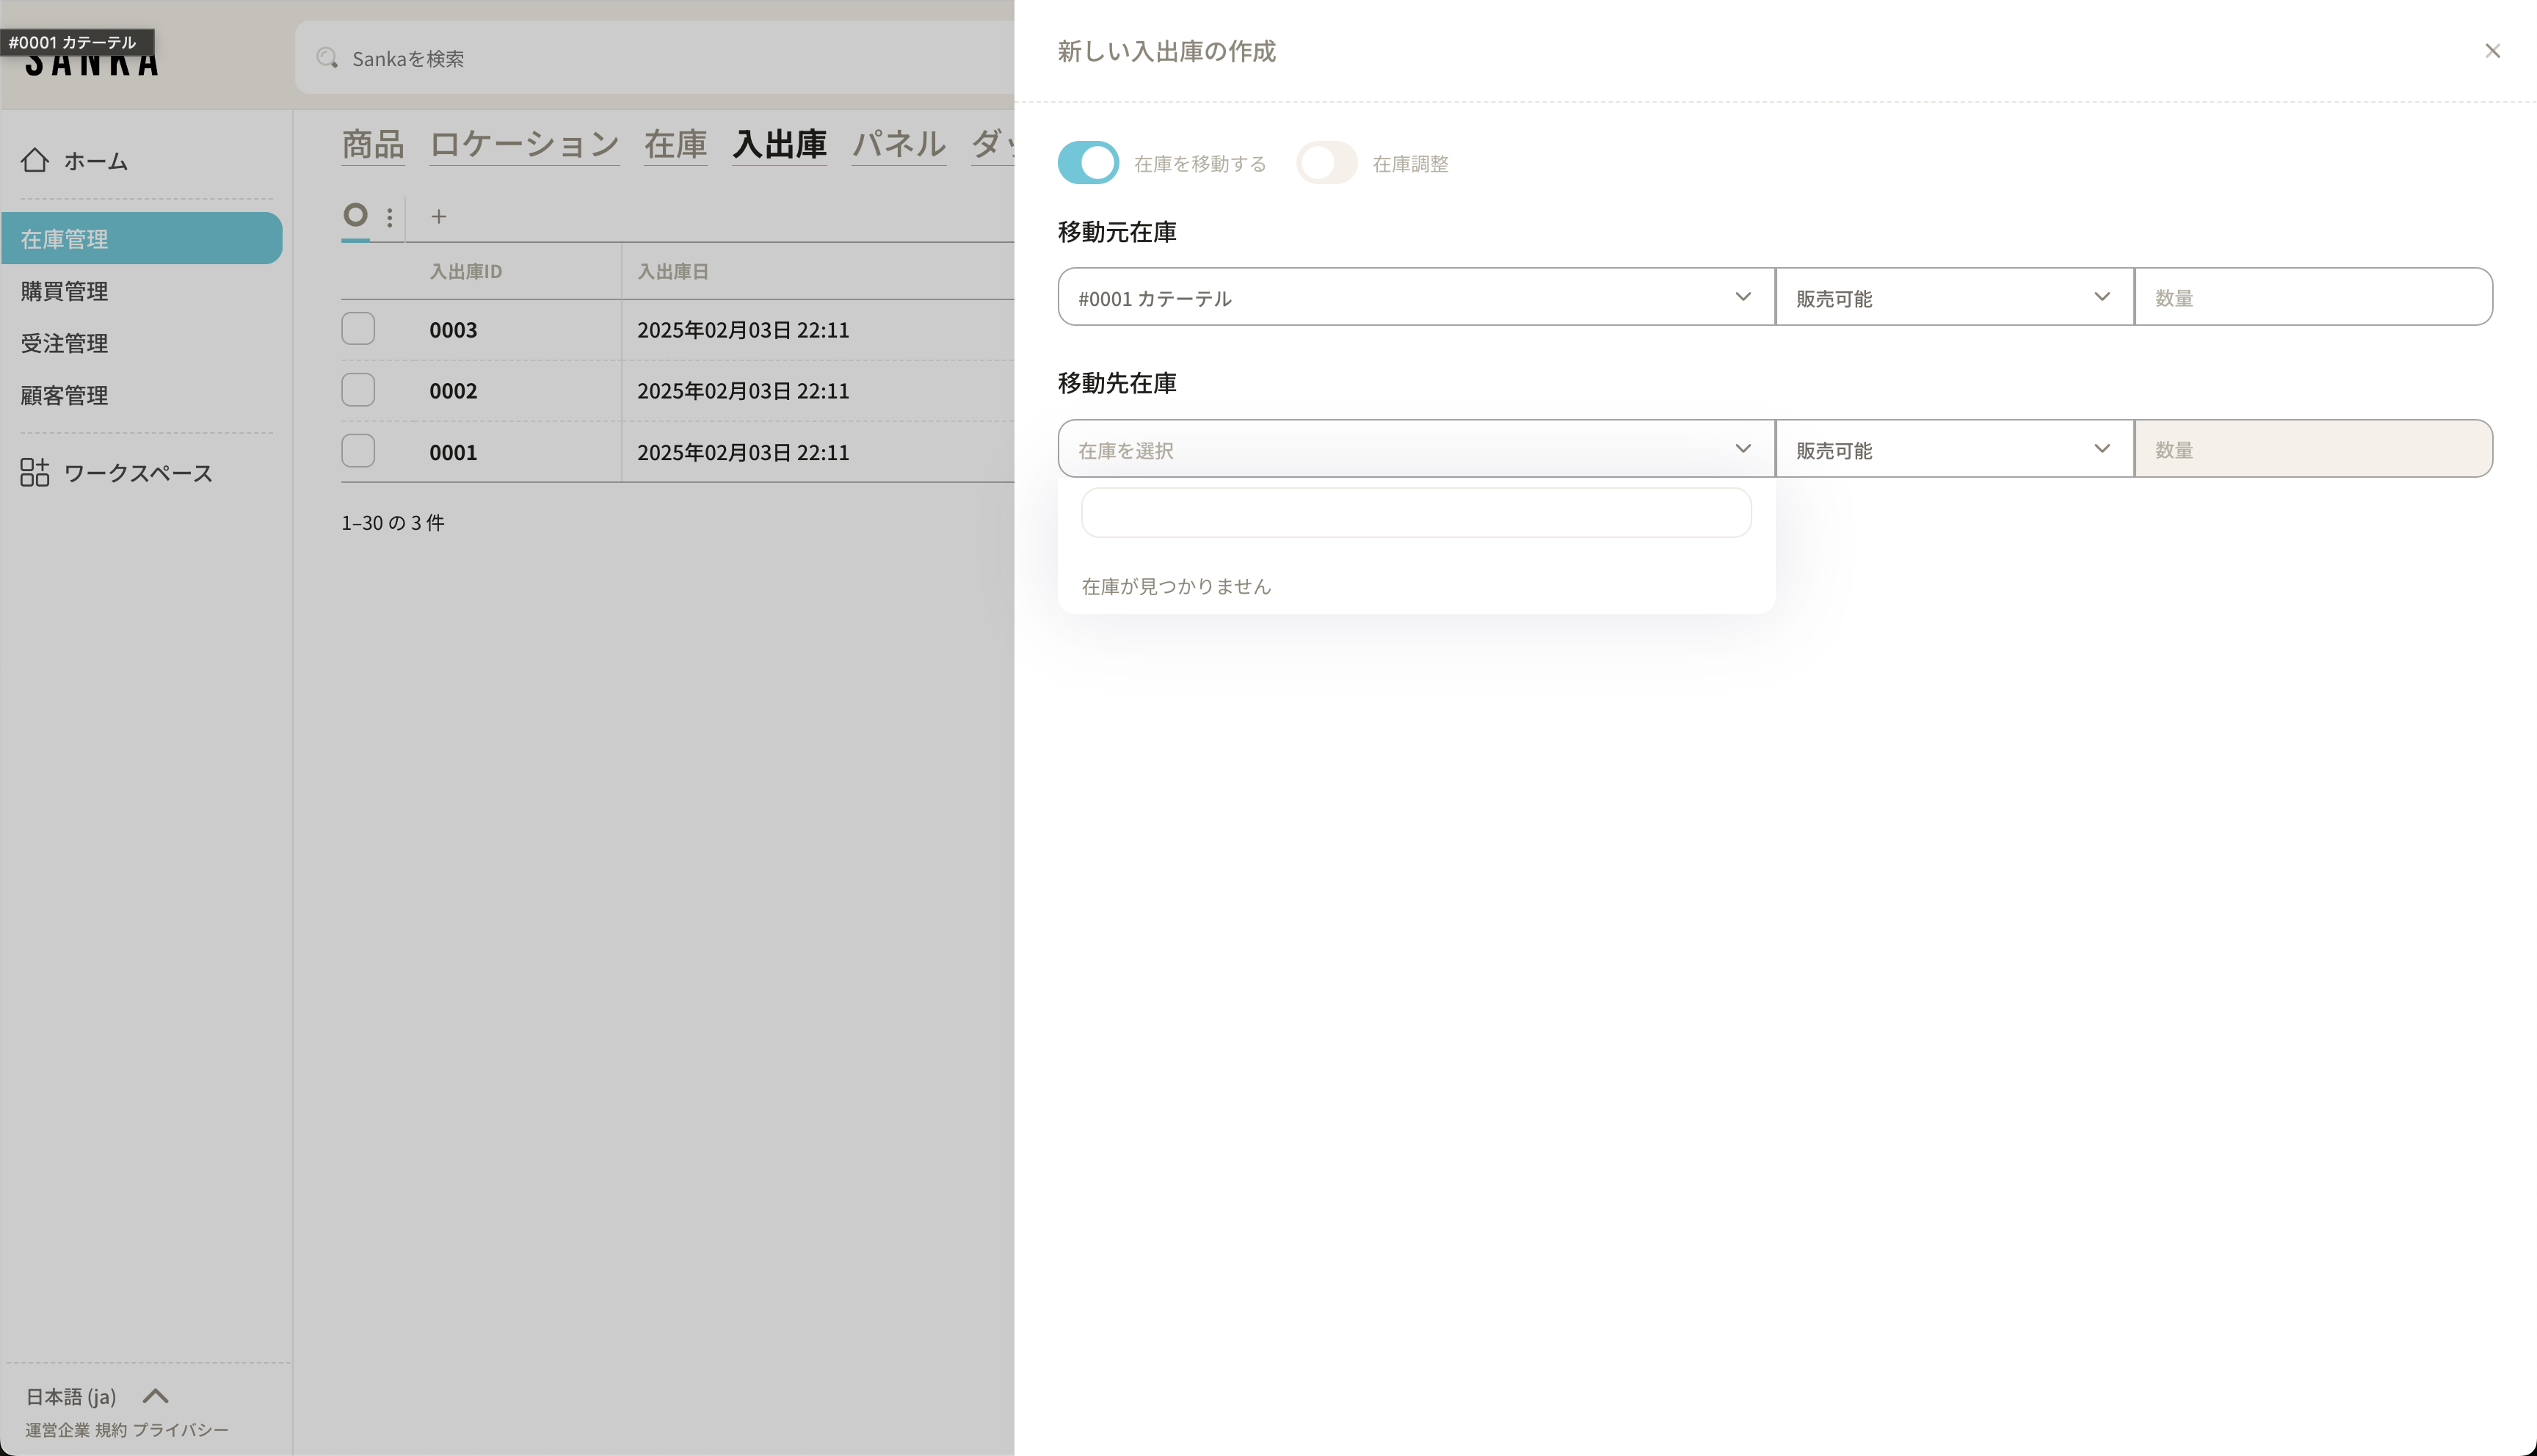Click the source 数量 input field
This screenshot has width=2537, height=1456.
tap(2312, 297)
